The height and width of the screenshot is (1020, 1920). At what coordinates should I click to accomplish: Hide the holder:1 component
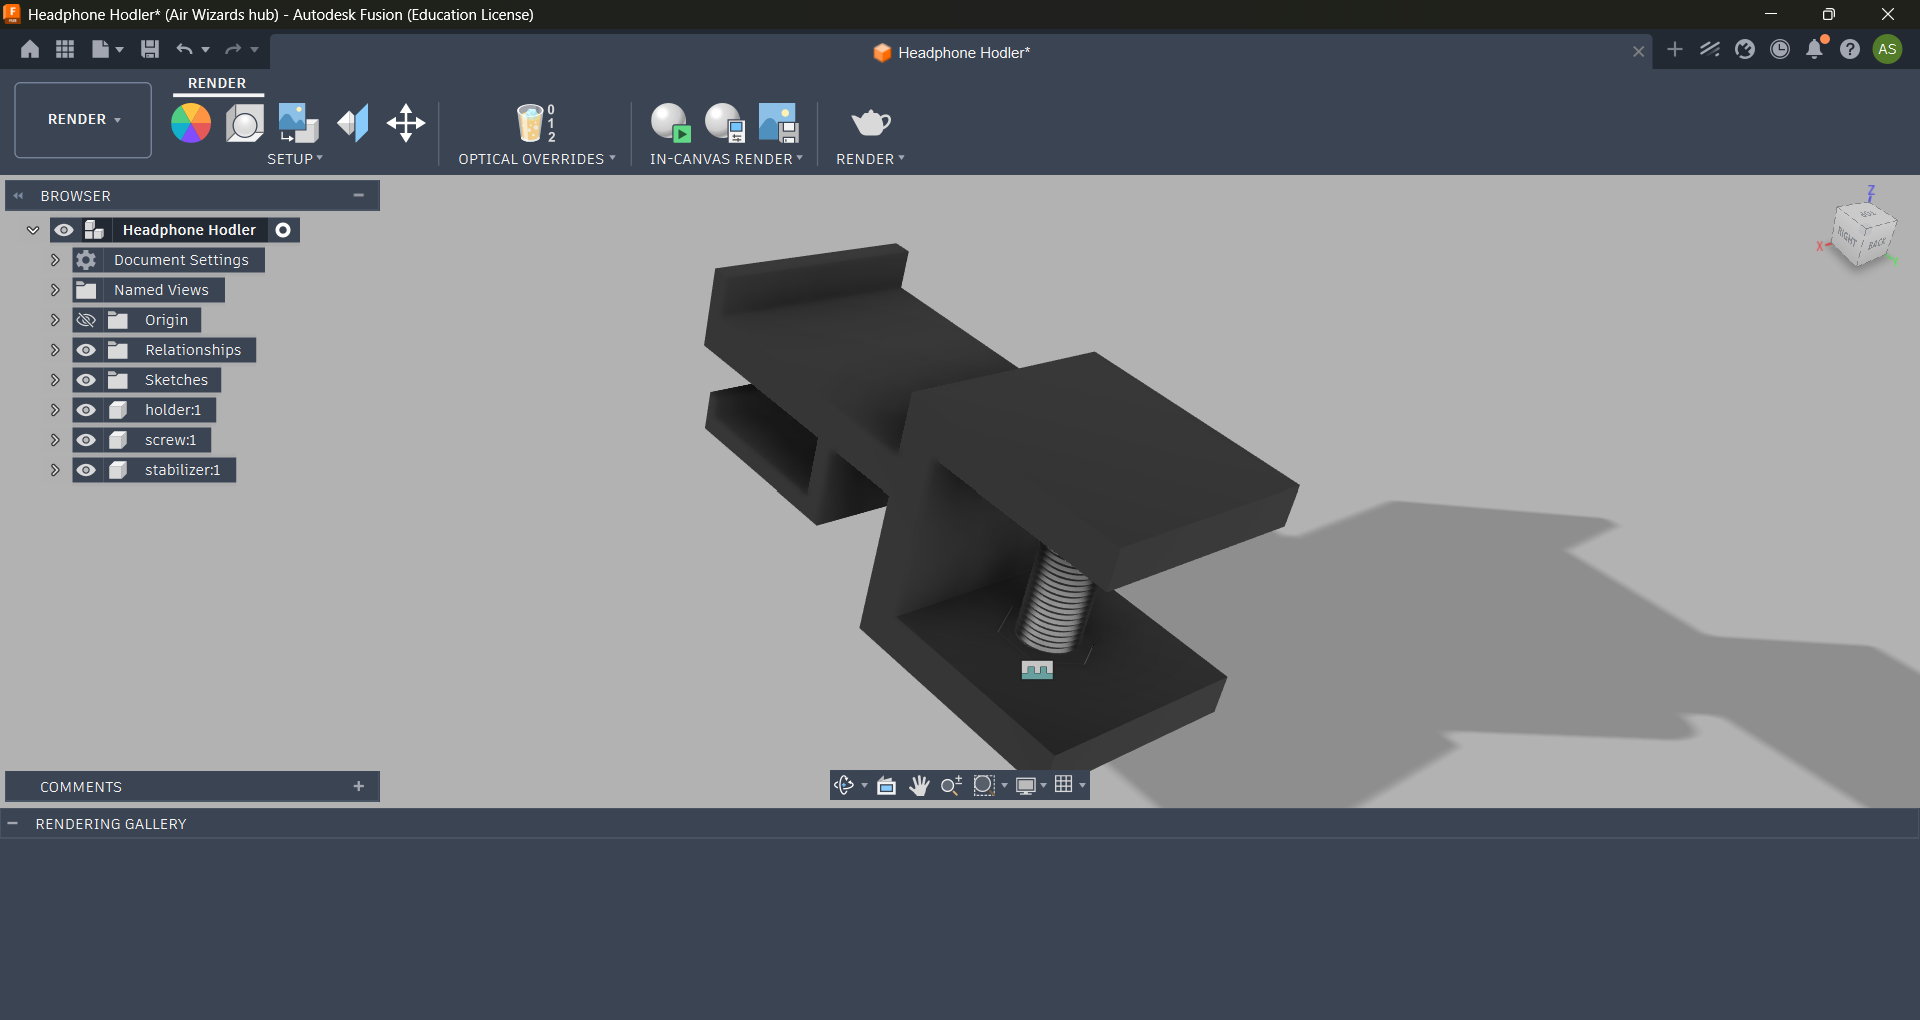(x=86, y=410)
